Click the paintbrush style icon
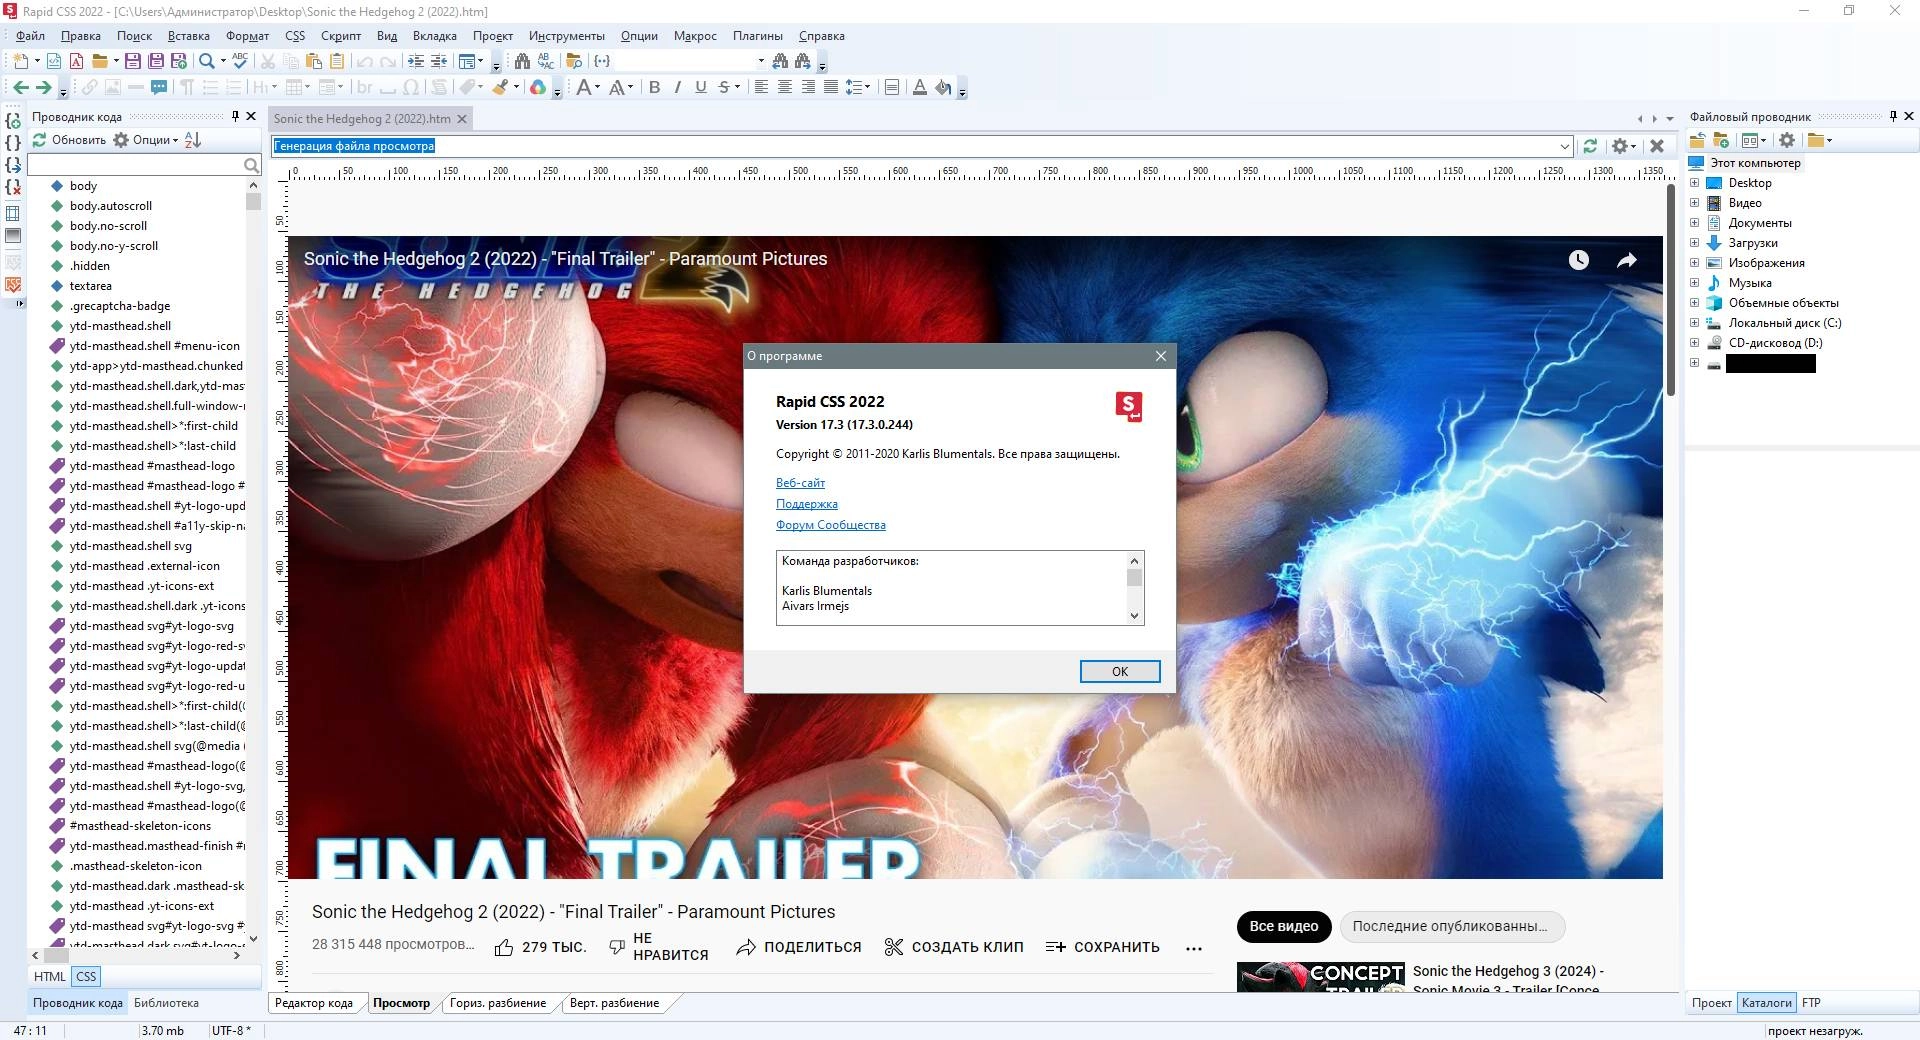 pyautogui.click(x=499, y=87)
